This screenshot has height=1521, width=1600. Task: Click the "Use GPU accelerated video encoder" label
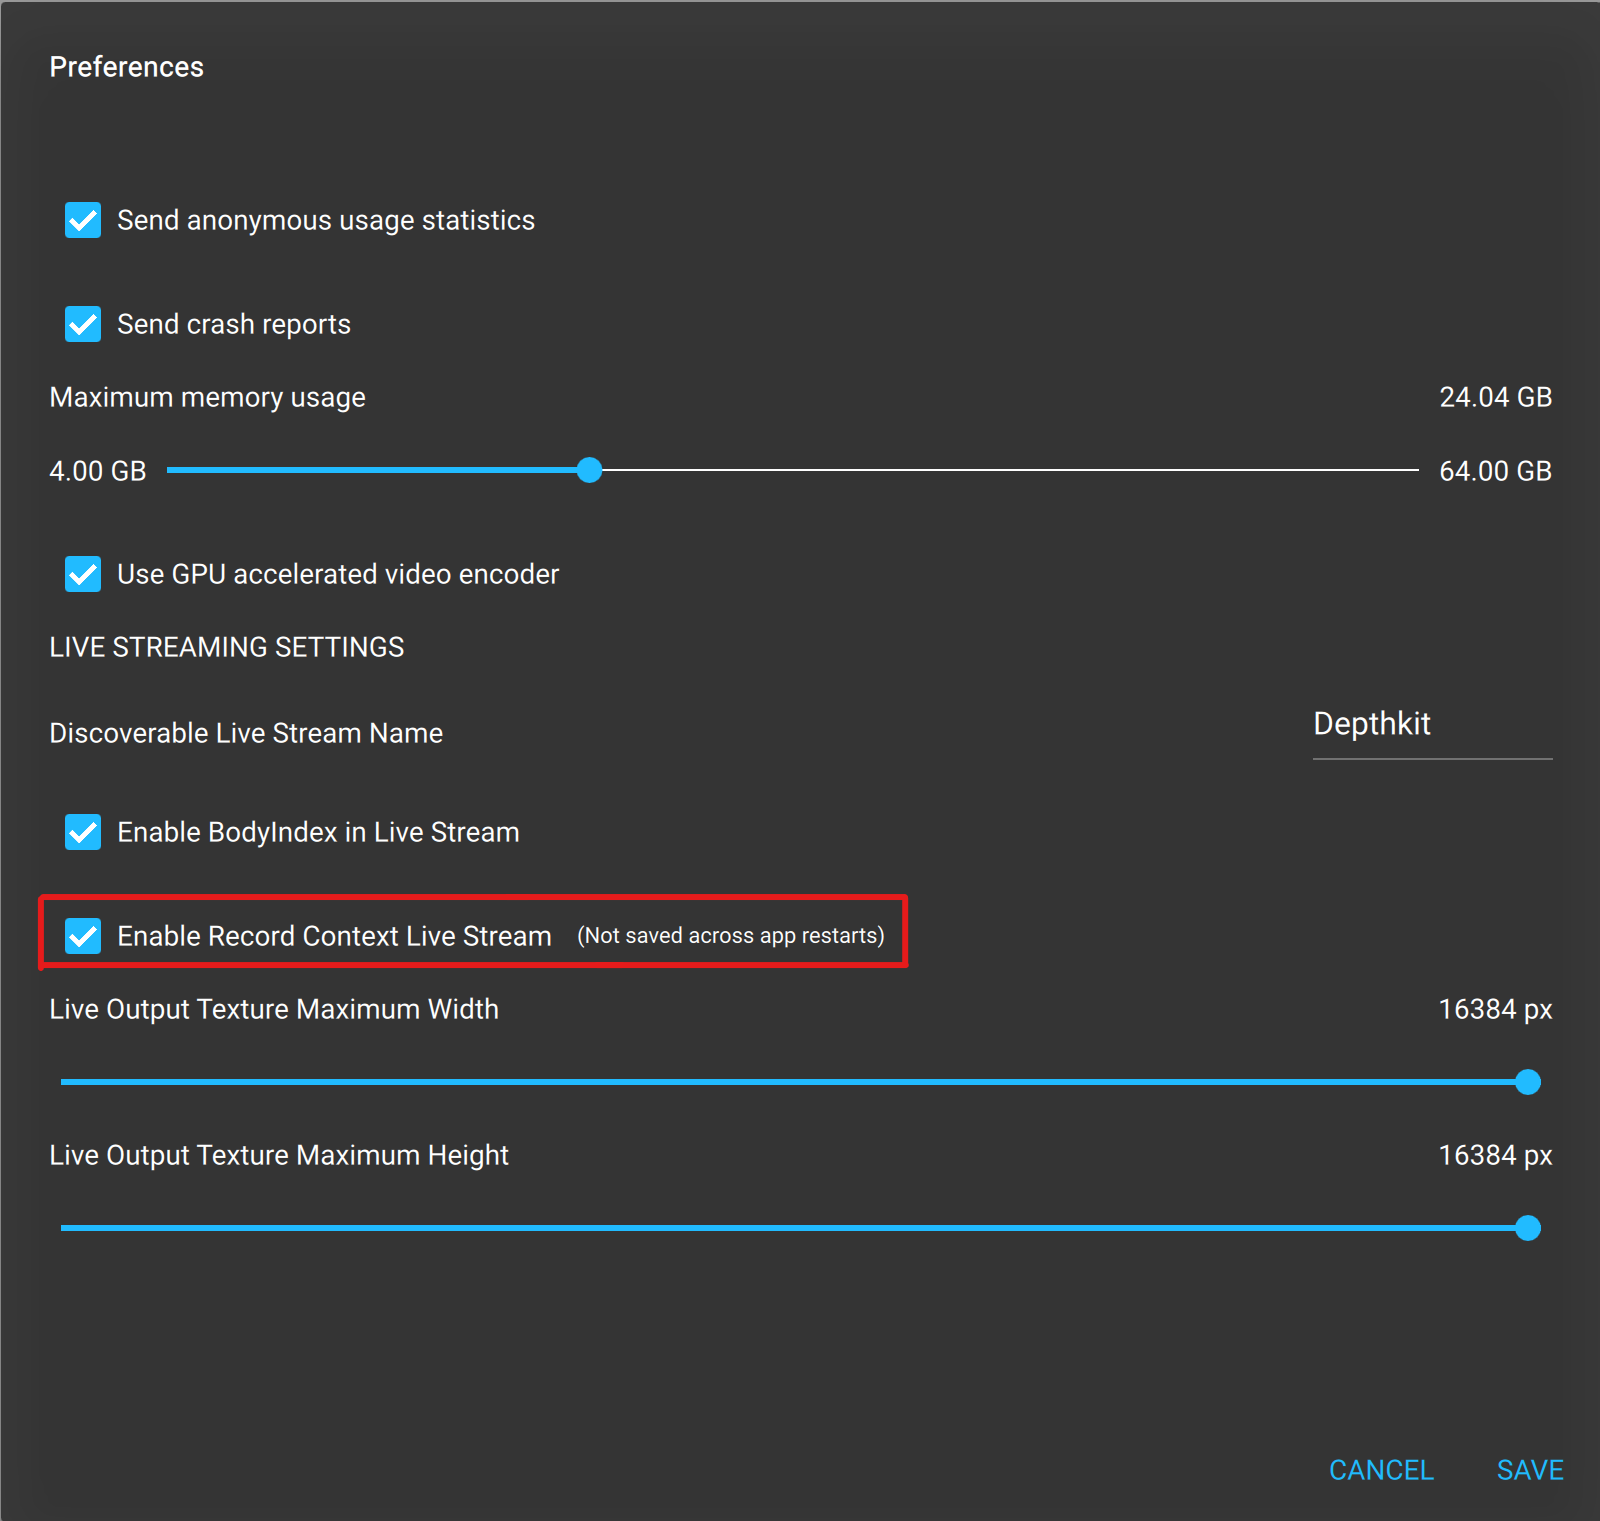point(338,574)
